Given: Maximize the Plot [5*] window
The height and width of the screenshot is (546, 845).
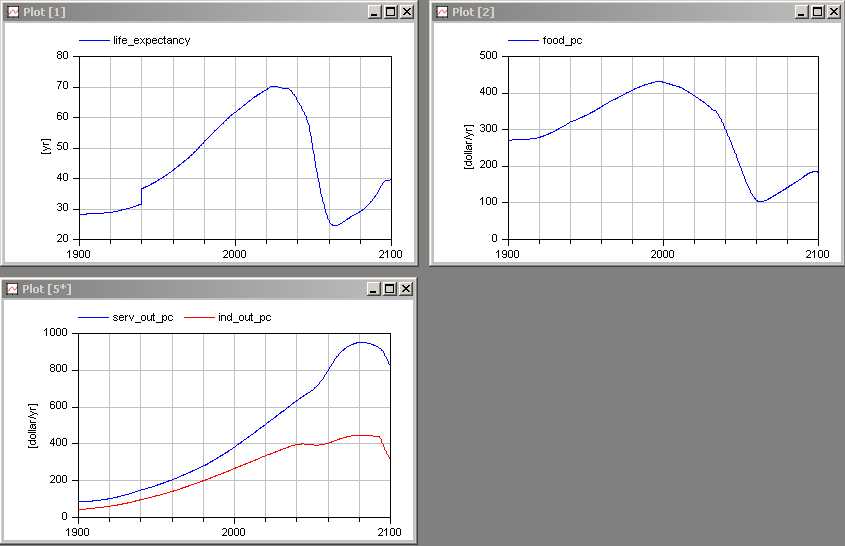Looking at the screenshot, I should (x=390, y=289).
